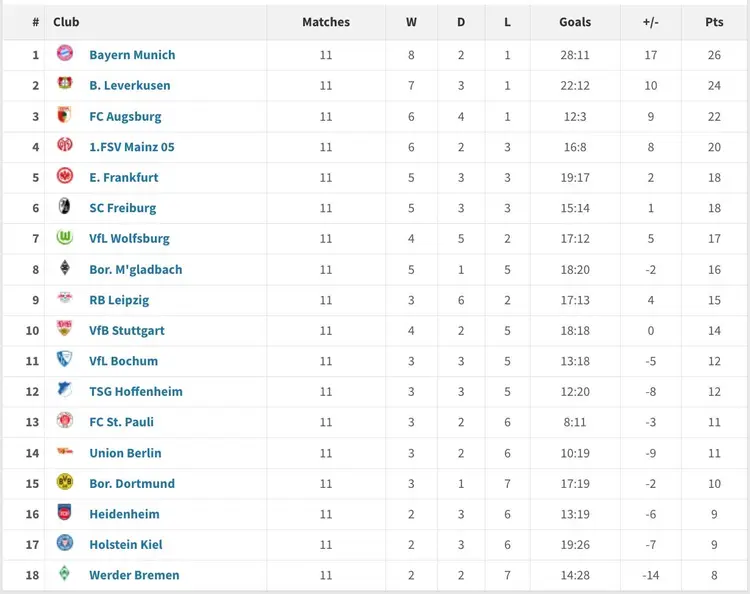Image resolution: width=750 pixels, height=594 pixels.
Task: Open the Bor. M'gladbach team link
Action: click(x=136, y=269)
